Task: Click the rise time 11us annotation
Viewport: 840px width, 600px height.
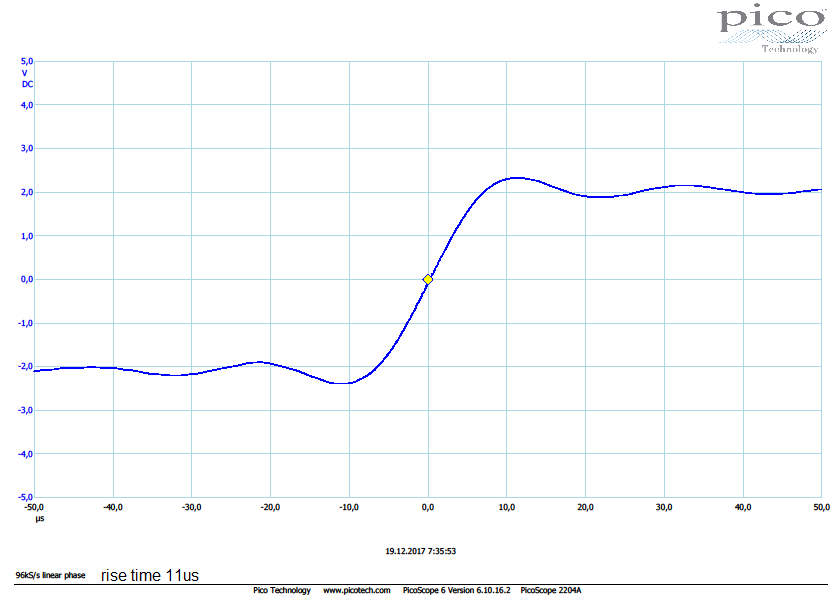Action: (x=150, y=575)
